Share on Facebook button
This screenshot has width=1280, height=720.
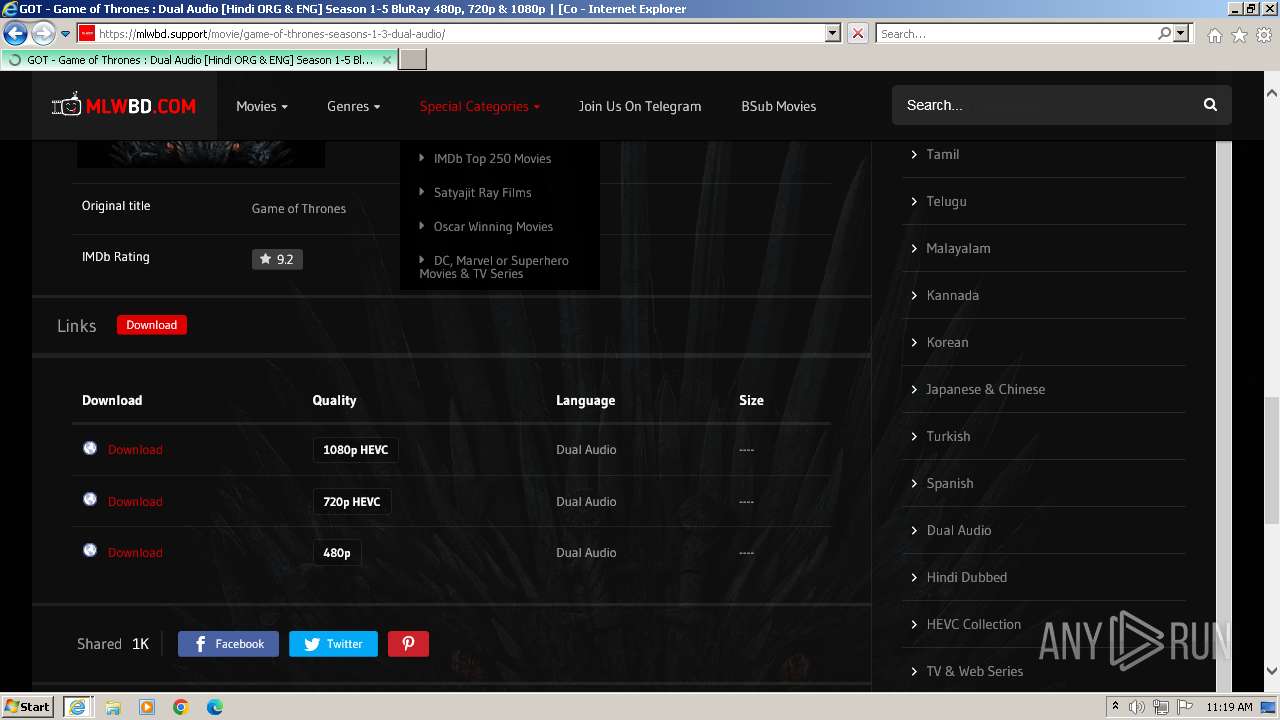pyautogui.click(x=228, y=644)
